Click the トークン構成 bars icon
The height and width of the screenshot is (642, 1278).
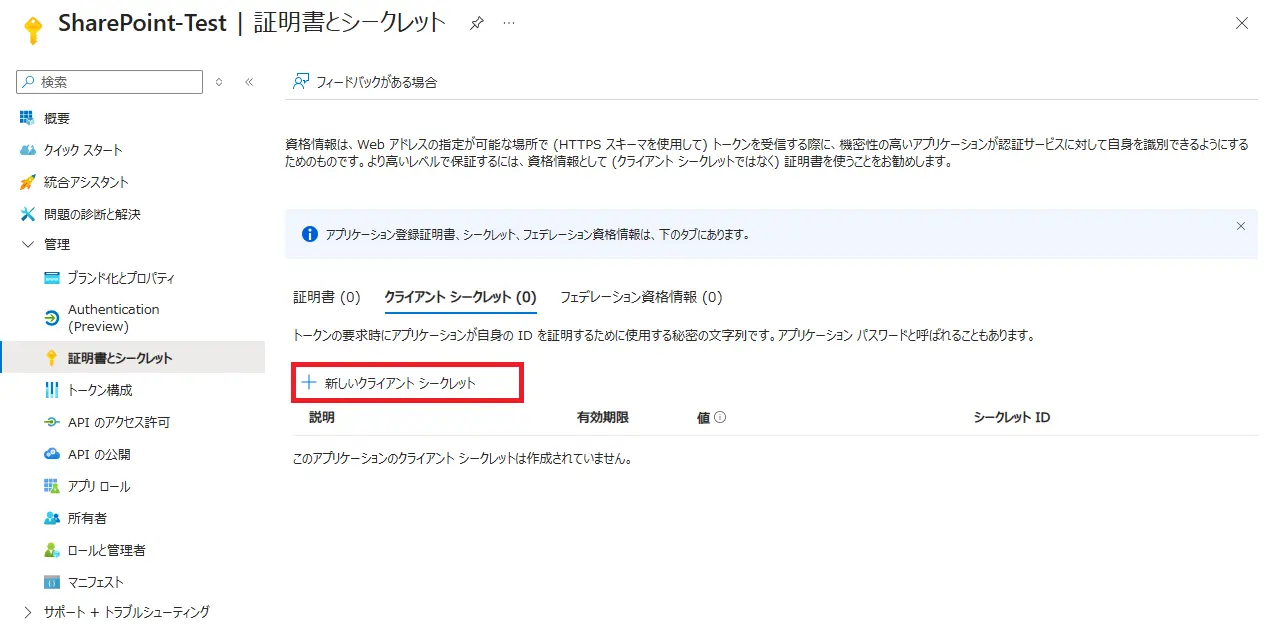(52, 390)
